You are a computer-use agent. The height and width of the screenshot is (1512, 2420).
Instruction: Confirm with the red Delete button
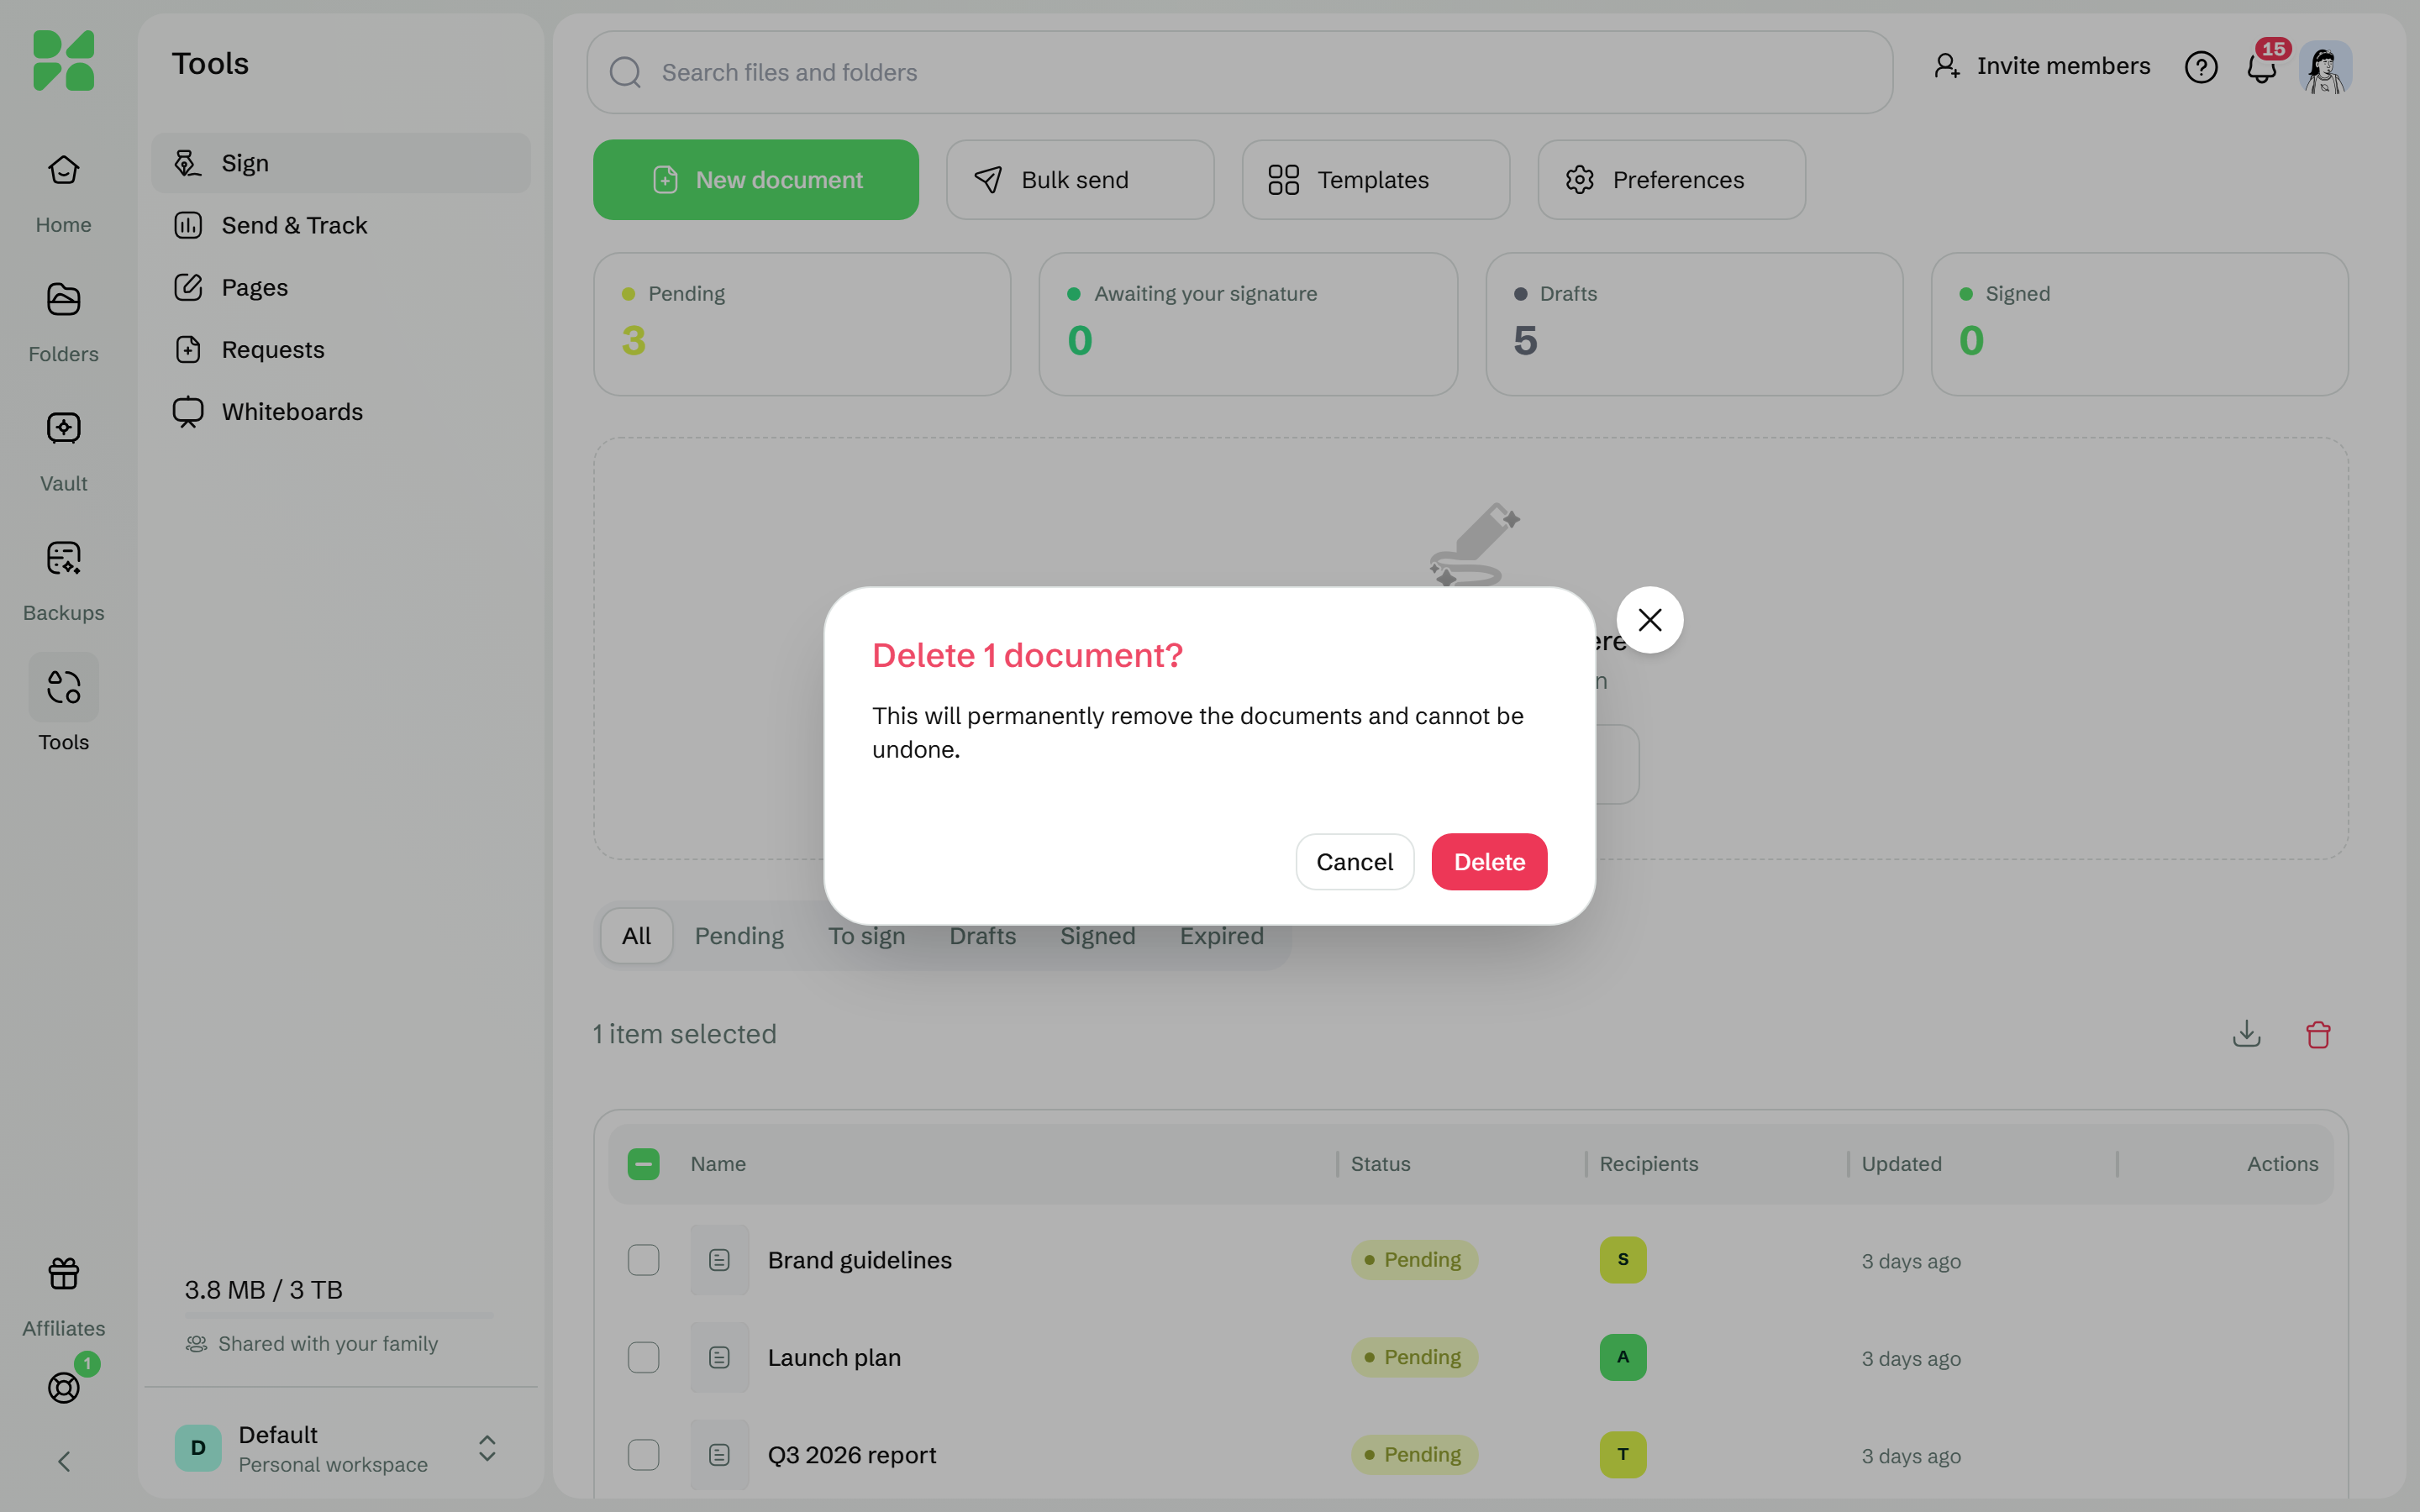pyautogui.click(x=1489, y=862)
